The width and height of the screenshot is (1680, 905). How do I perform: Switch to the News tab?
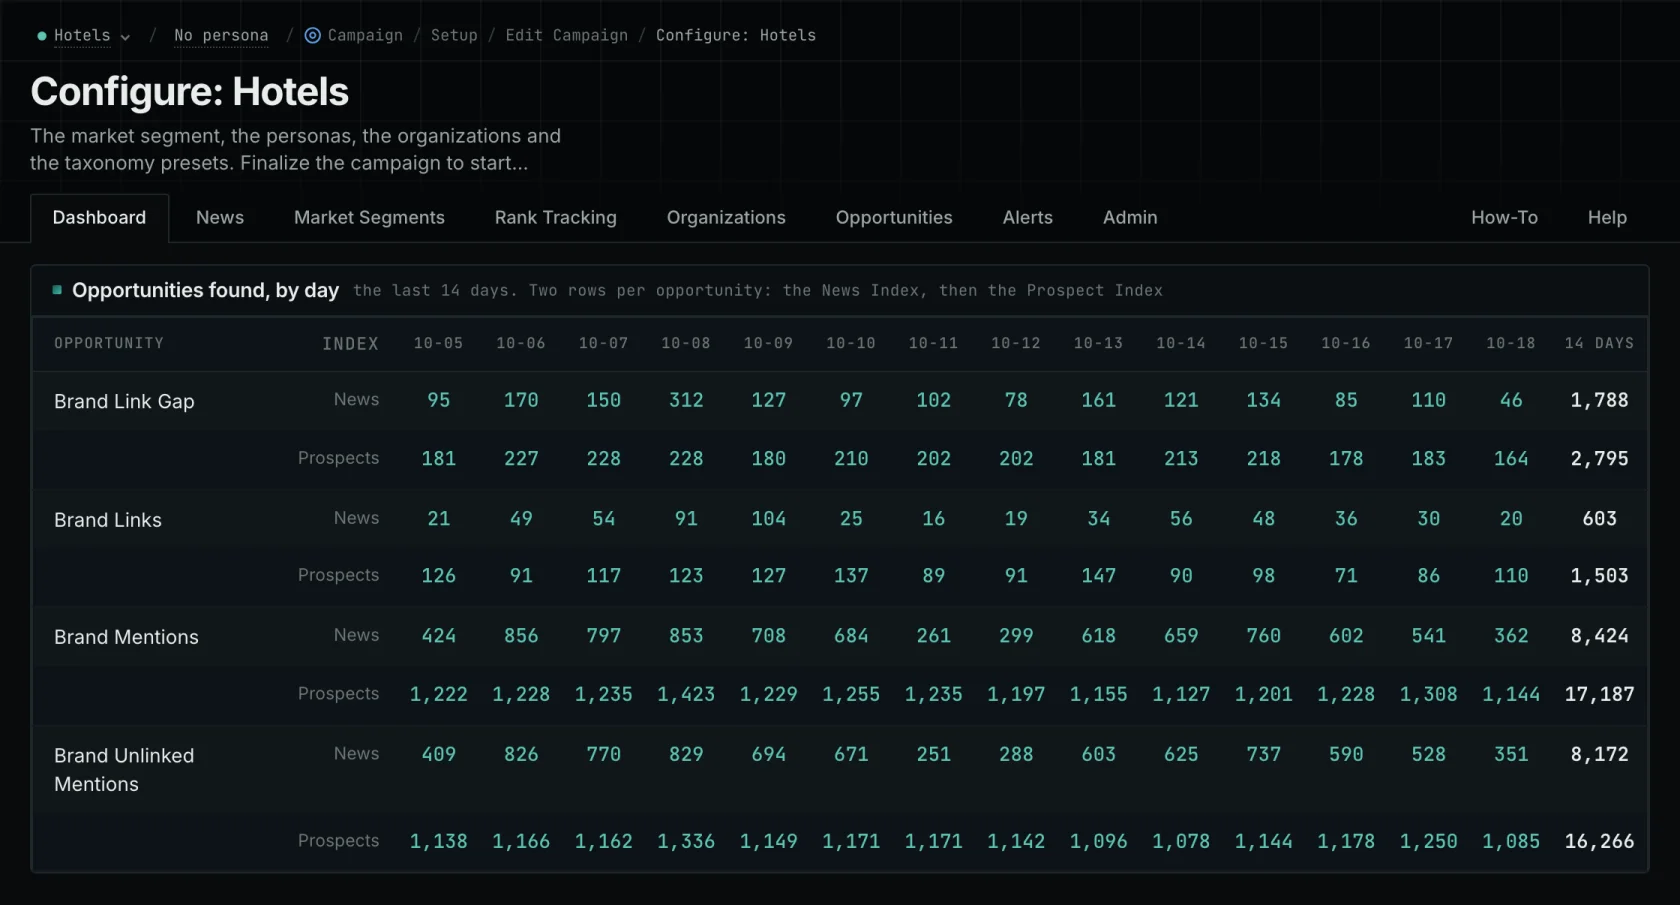pyautogui.click(x=220, y=218)
